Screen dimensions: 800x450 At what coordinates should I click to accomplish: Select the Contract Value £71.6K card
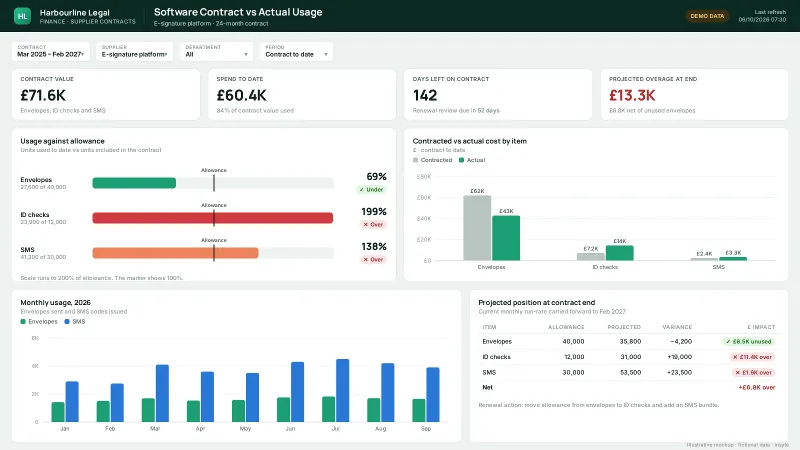[x=106, y=94]
